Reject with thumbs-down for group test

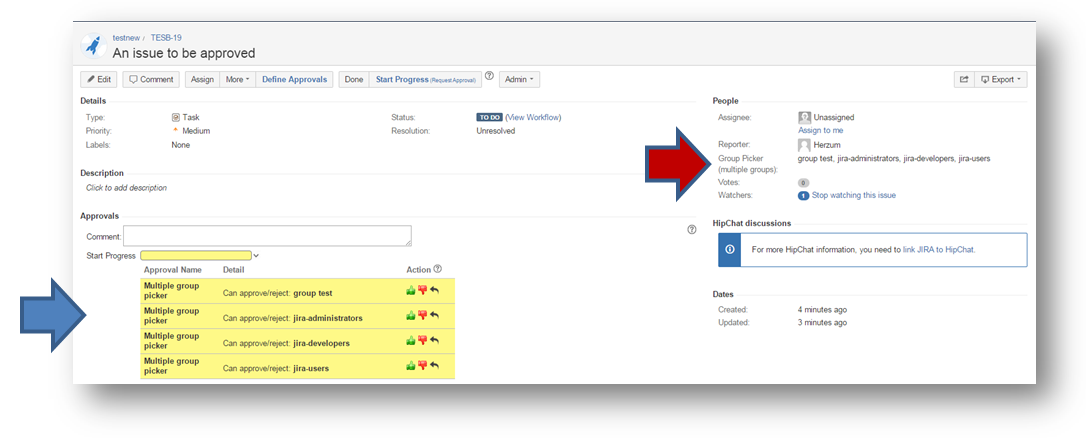[x=422, y=291]
